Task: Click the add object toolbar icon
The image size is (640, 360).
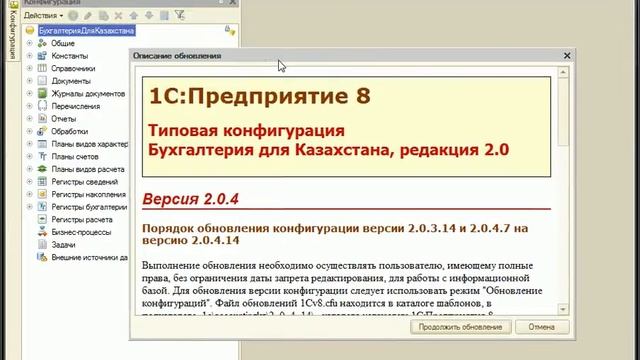Action: (x=73, y=16)
